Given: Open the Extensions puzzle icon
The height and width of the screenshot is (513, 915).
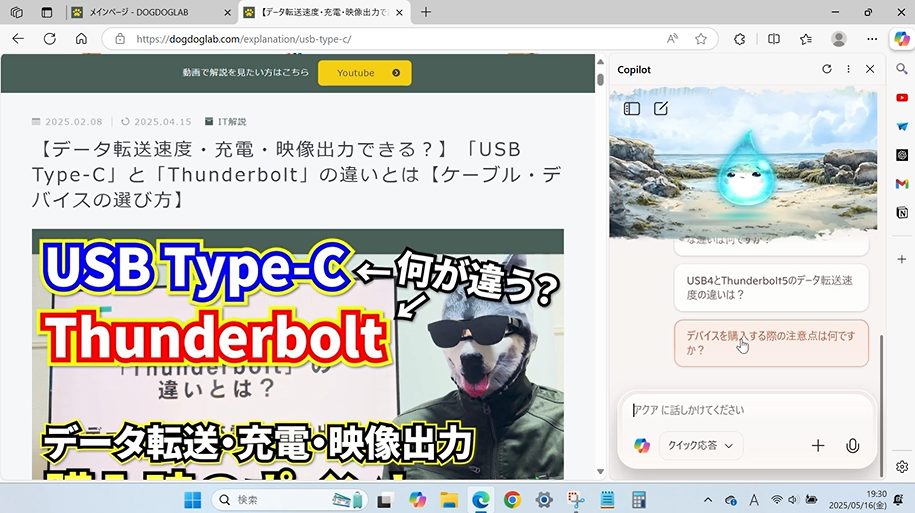Looking at the screenshot, I should tap(740, 39).
